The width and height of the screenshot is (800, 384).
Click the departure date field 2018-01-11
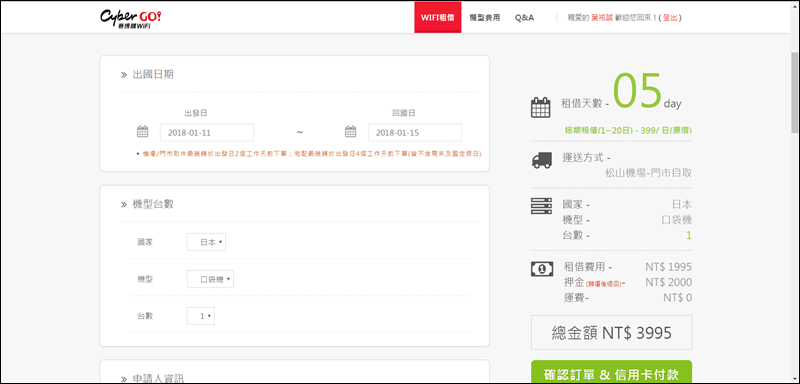207,133
